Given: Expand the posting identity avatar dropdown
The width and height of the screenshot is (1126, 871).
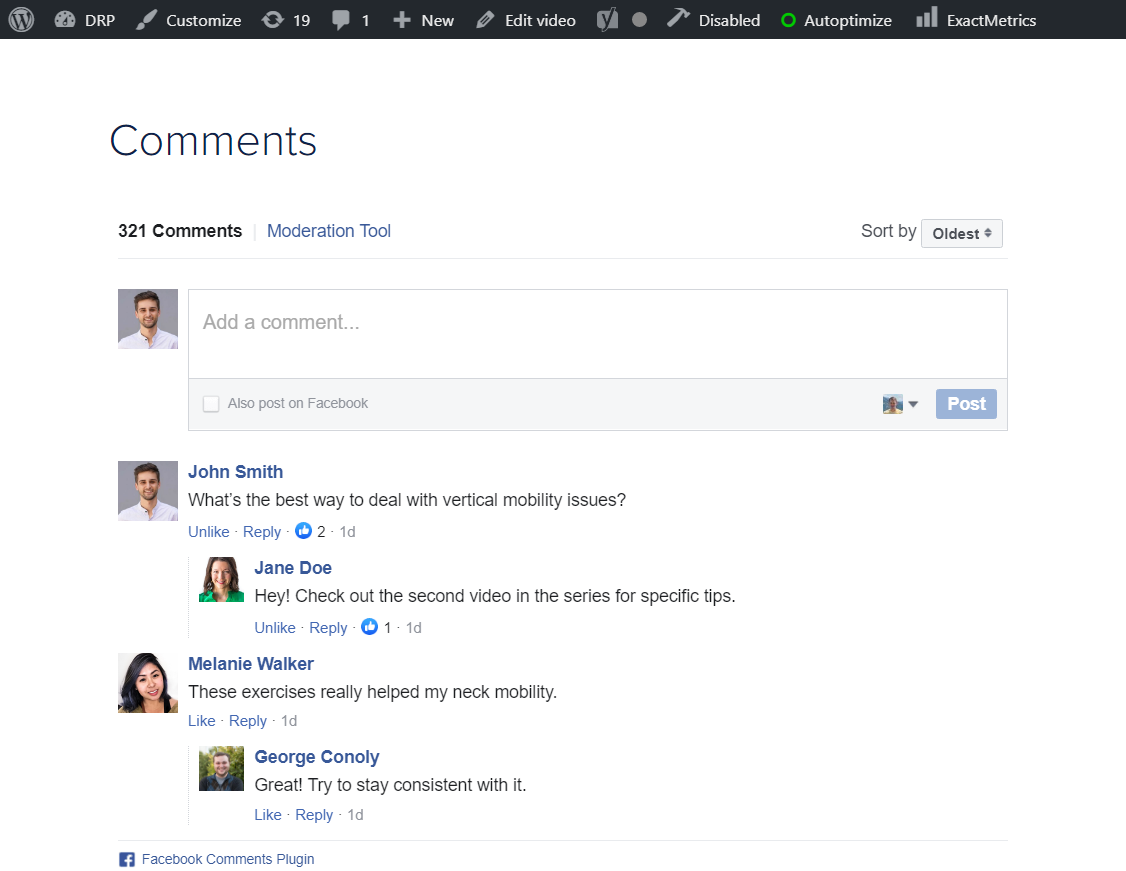Looking at the screenshot, I should click(901, 404).
